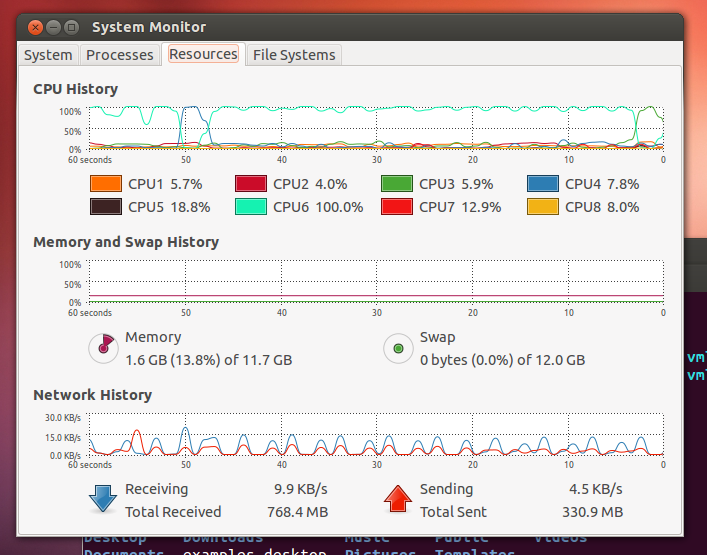Click the CPU History graph
Image resolution: width=707 pixels, height=555 pixels.
pos(376,128)
